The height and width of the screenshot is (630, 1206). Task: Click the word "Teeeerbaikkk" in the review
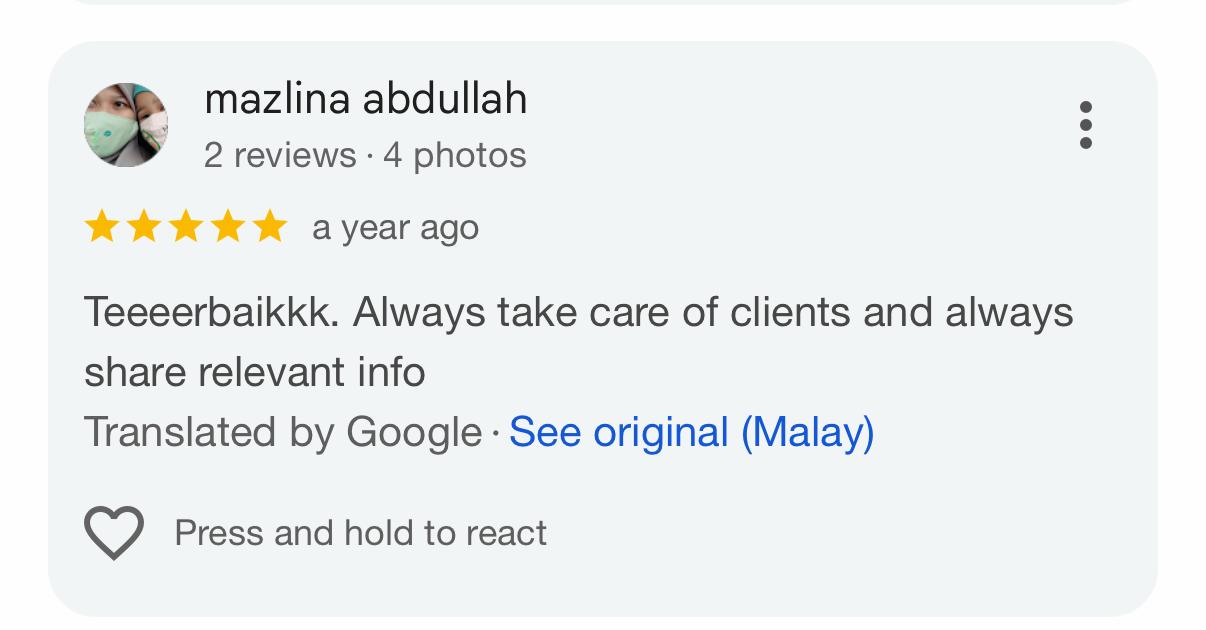[211, 313]
